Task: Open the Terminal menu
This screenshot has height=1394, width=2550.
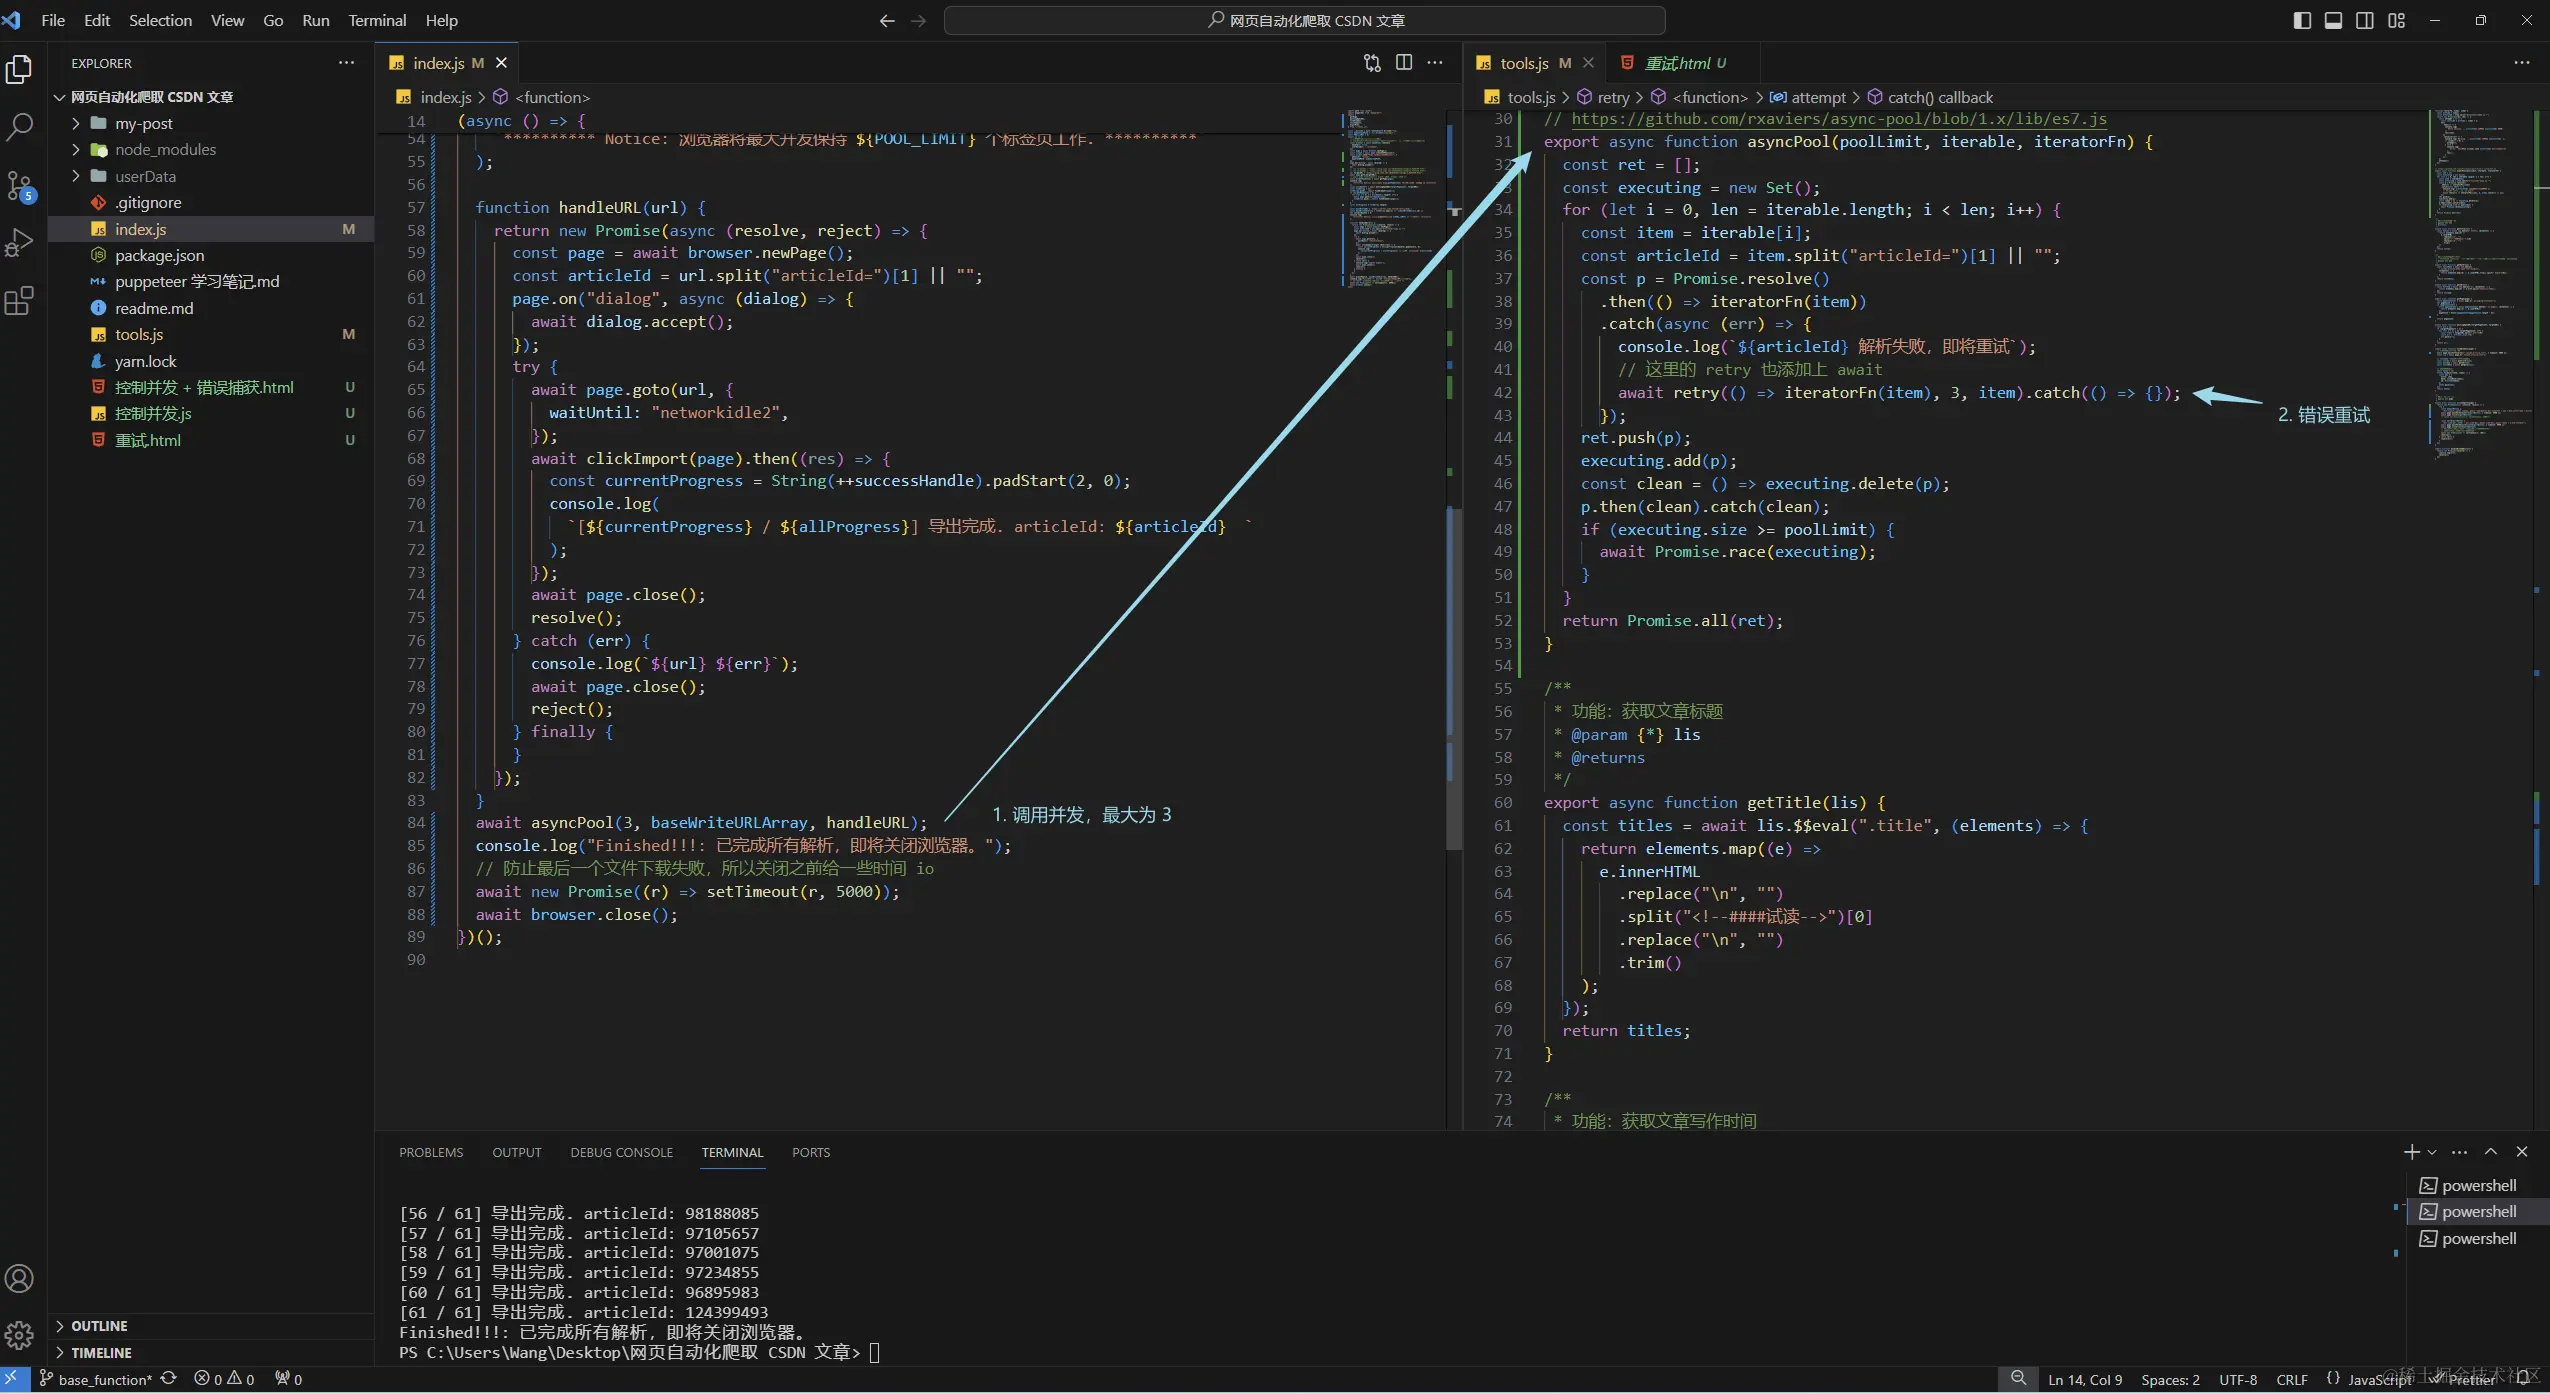Action: [377, 20]
